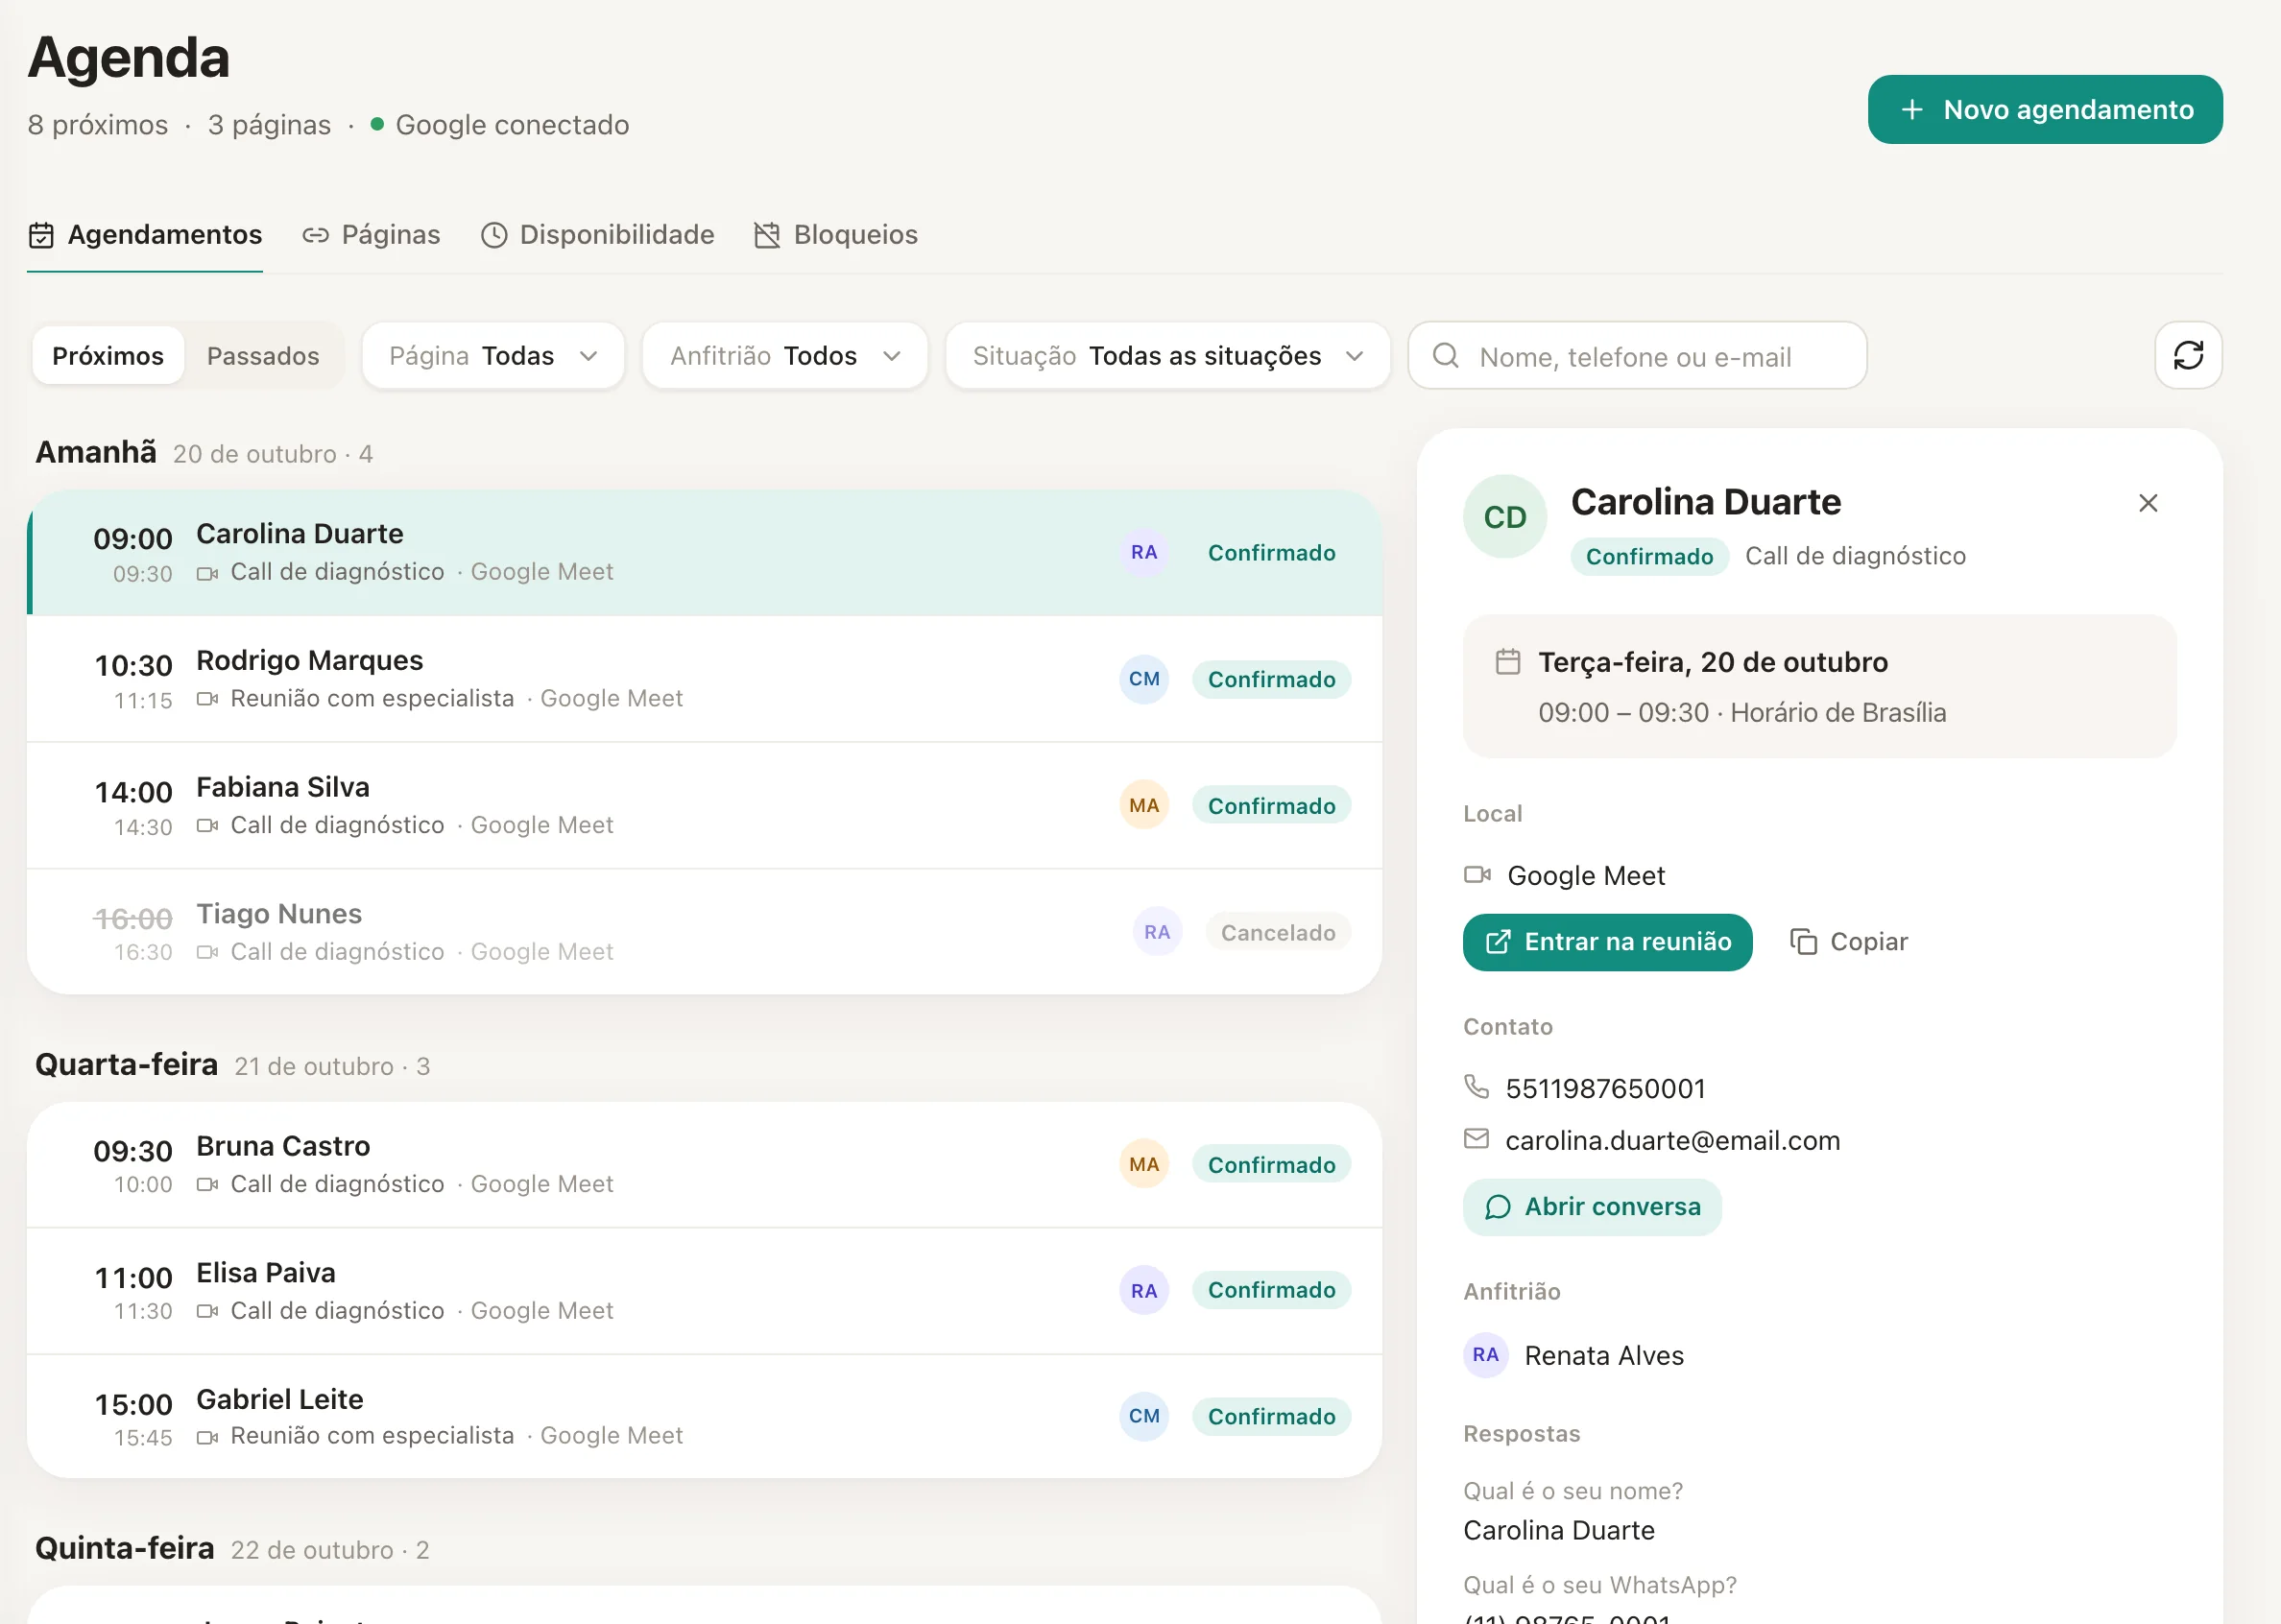Select the cancelled Tiago Nunes appointment

704,932
